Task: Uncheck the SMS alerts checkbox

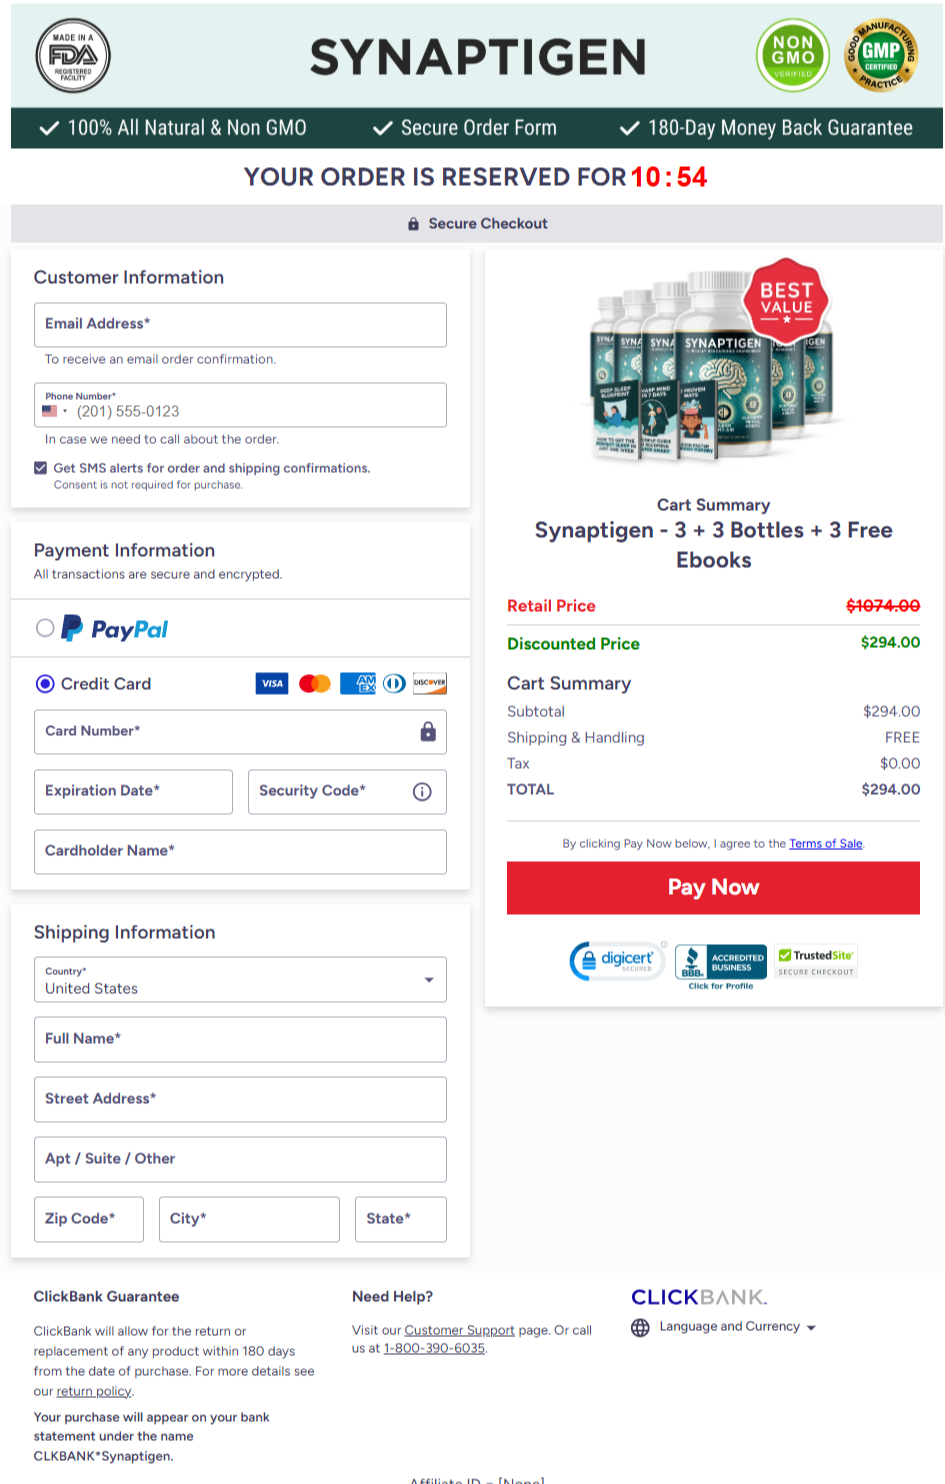Action: tap(41, 468)
